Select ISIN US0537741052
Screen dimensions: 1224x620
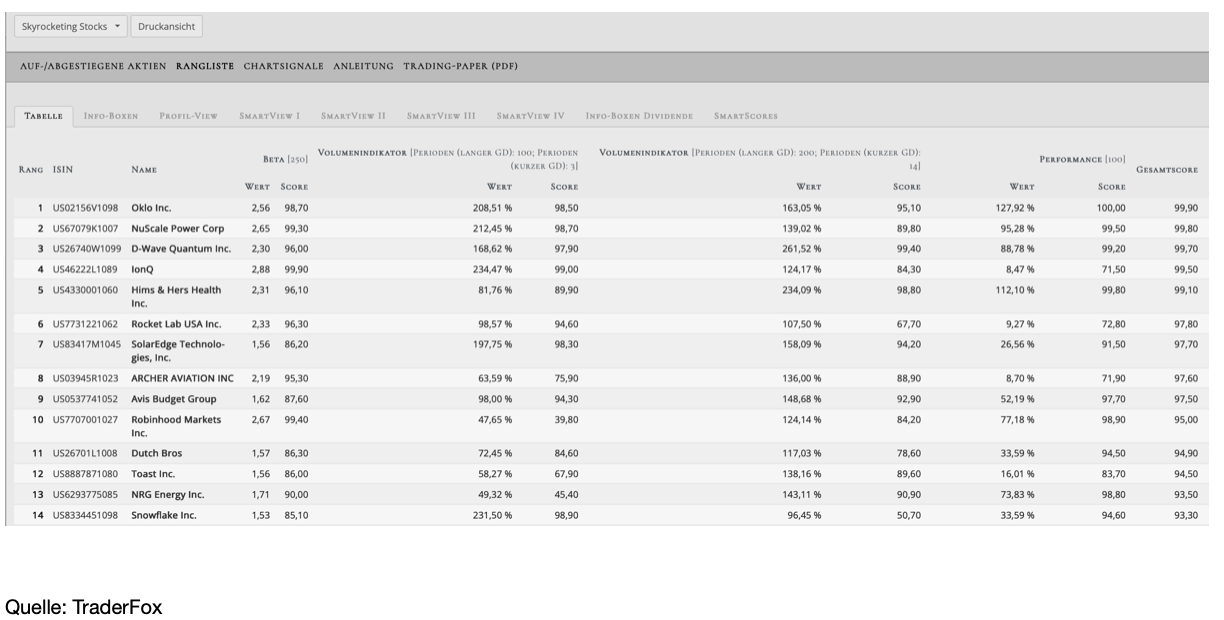pyautogui.click(x=85, y=399)
